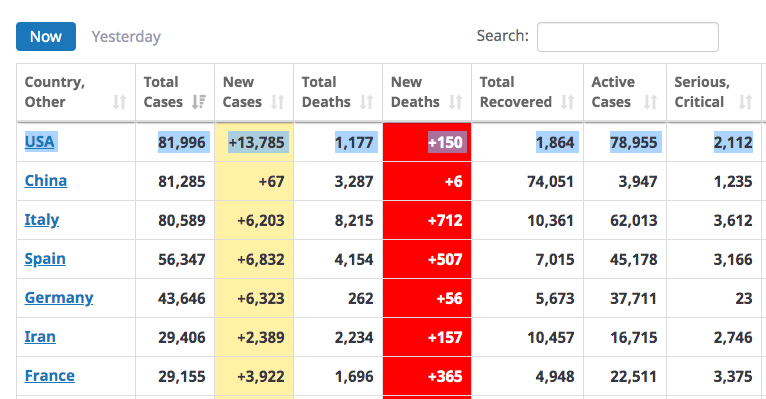Sort by Total Cases descending icon
Image resolution: width=766 pixels, height=399 pixels.
[199, 102]
